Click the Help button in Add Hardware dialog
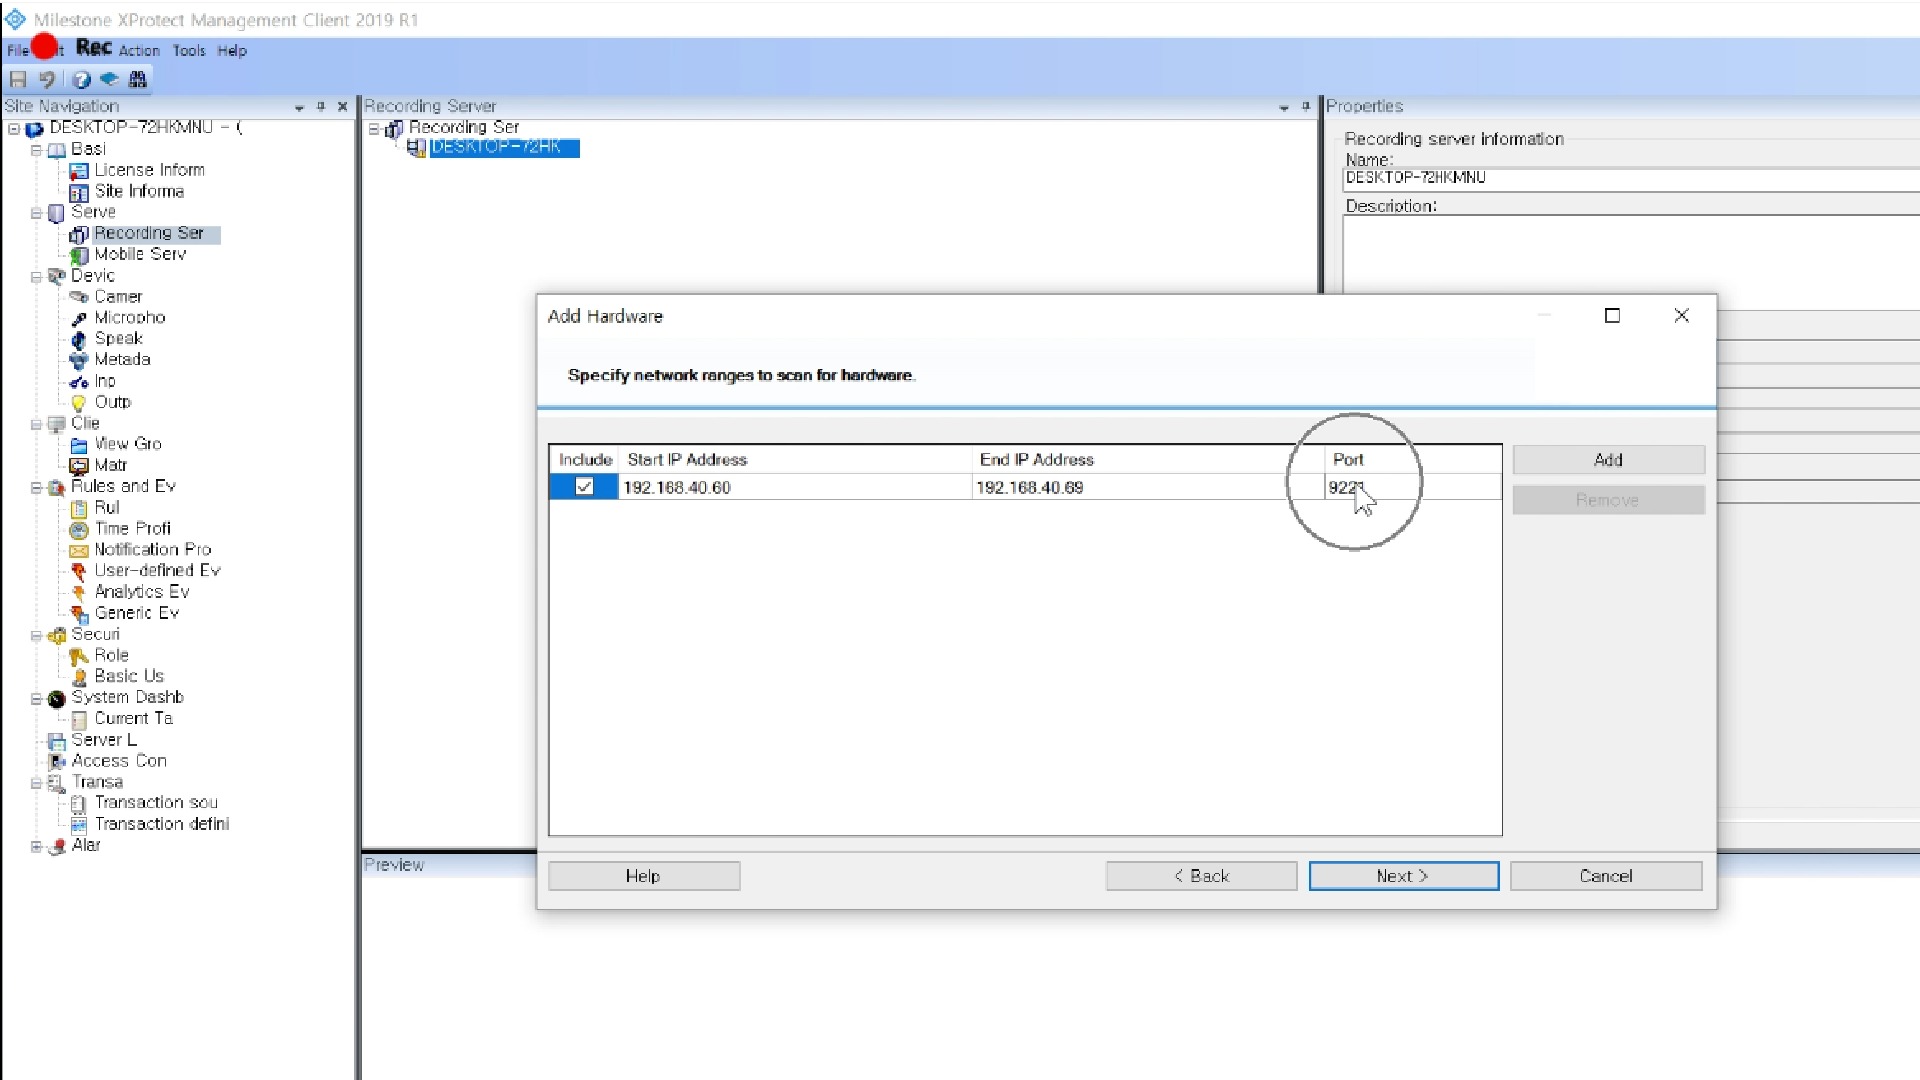Viewport: 1920px width, 1080px height. (x=643, y=876)
